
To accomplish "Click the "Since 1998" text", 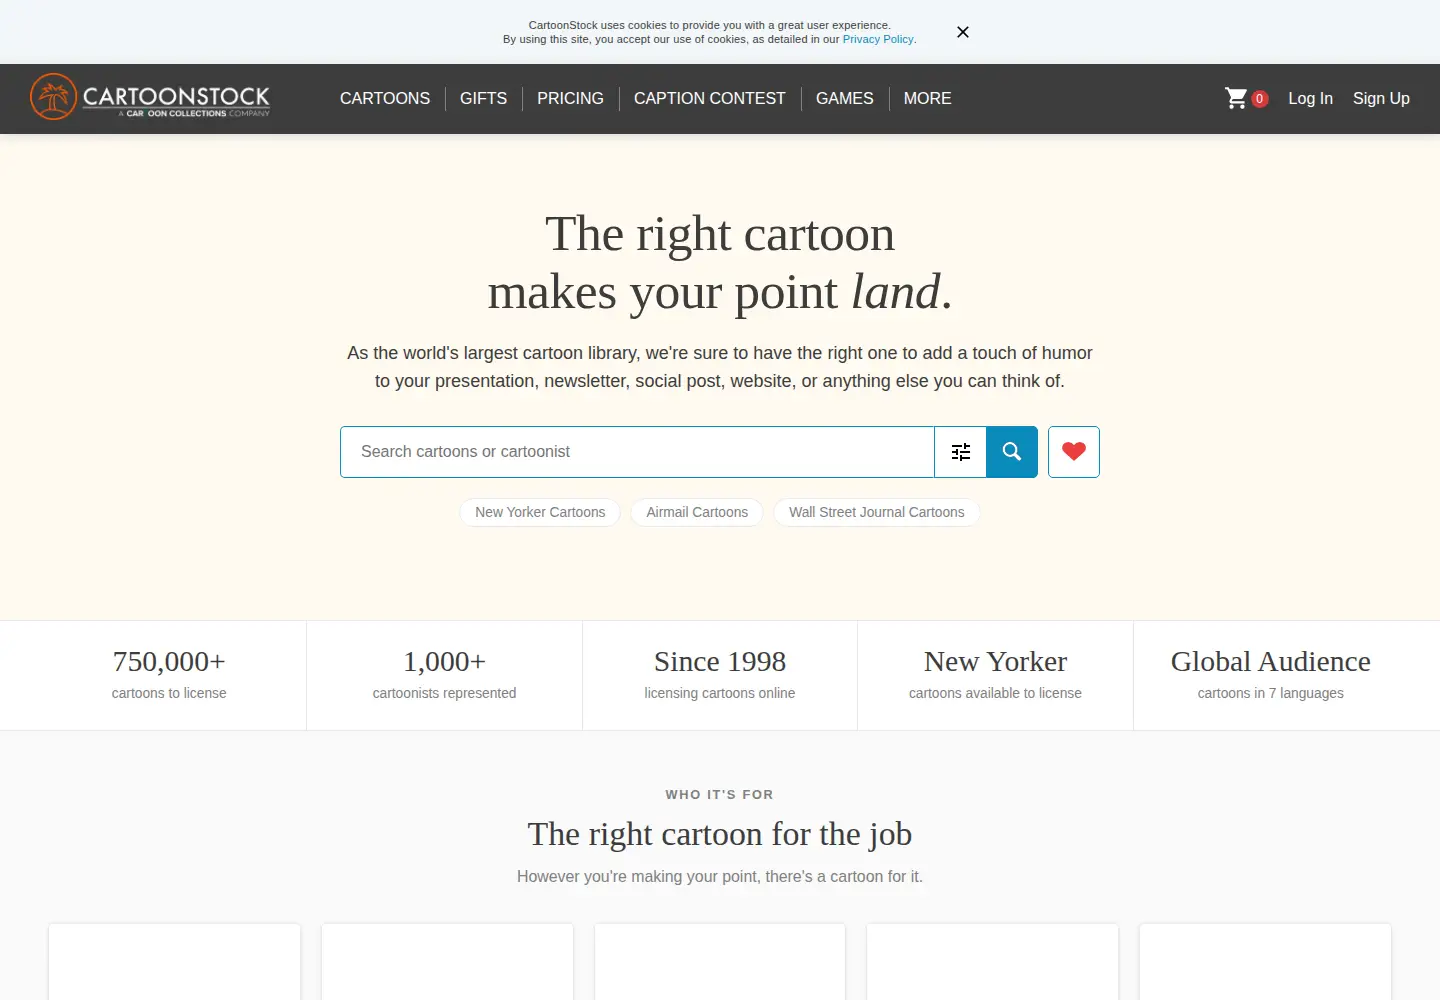I will click(720, 661).
